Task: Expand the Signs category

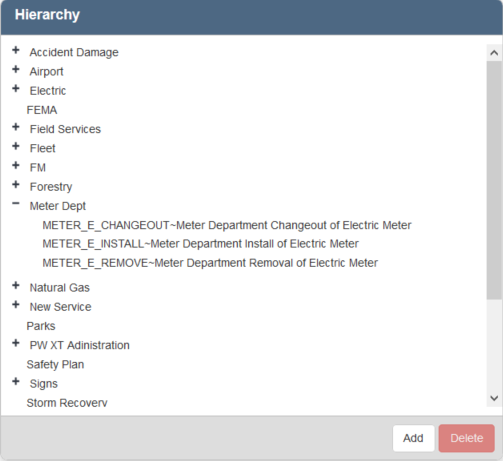Action: (x=16, y=382)
